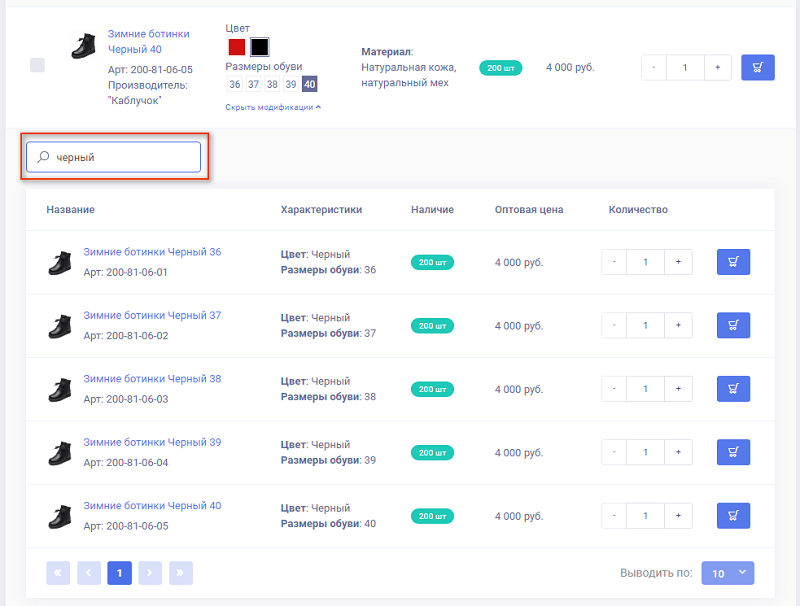Screen dimensions: 800x606
Task: Click text Арт: 200-81-06-01
Action: click(x=126, y=272)
